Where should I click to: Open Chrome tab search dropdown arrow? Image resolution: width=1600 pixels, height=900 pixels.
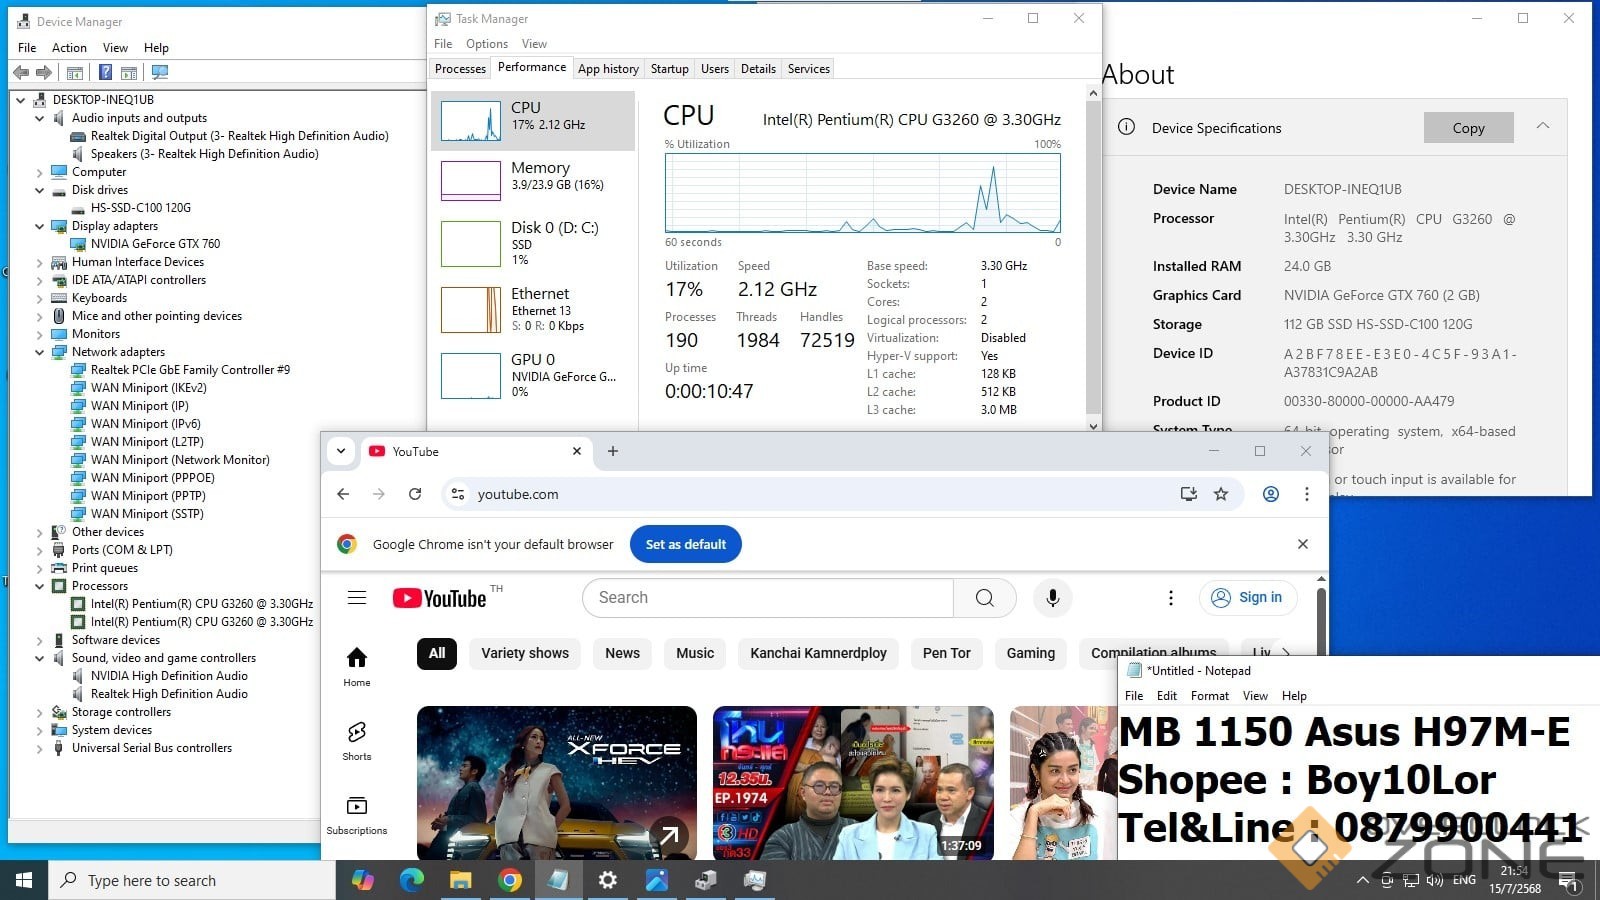coord(341,451)
